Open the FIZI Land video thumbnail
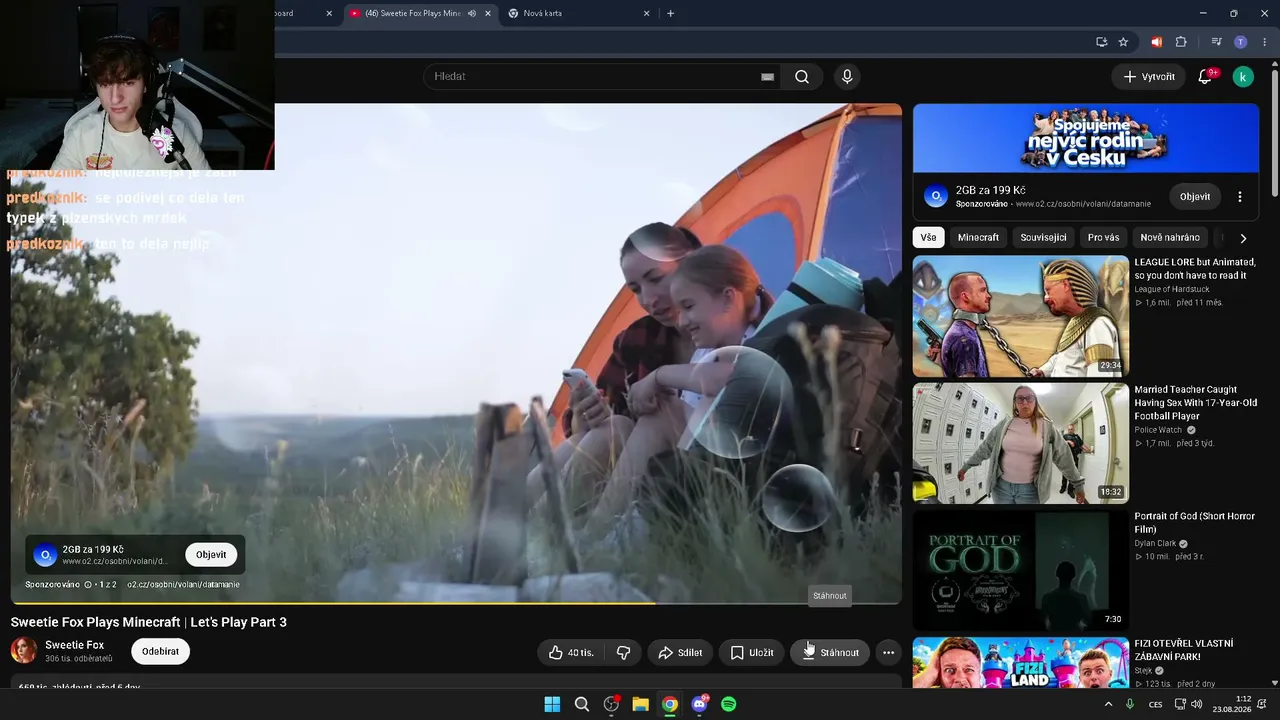Image resolution: width=1280 pixels, height=720 pixels. [x=1021, y=663]
